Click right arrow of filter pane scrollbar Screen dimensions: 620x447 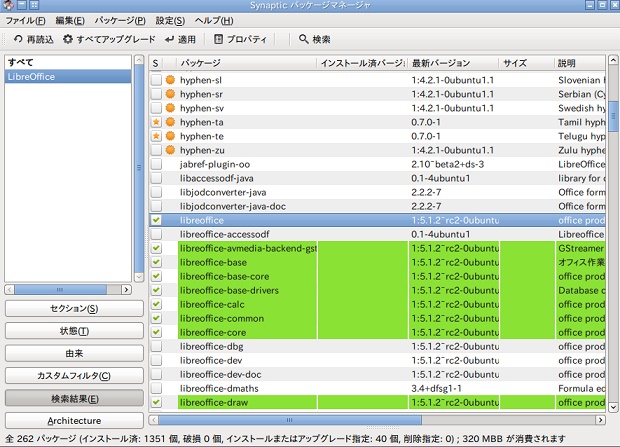127,290
